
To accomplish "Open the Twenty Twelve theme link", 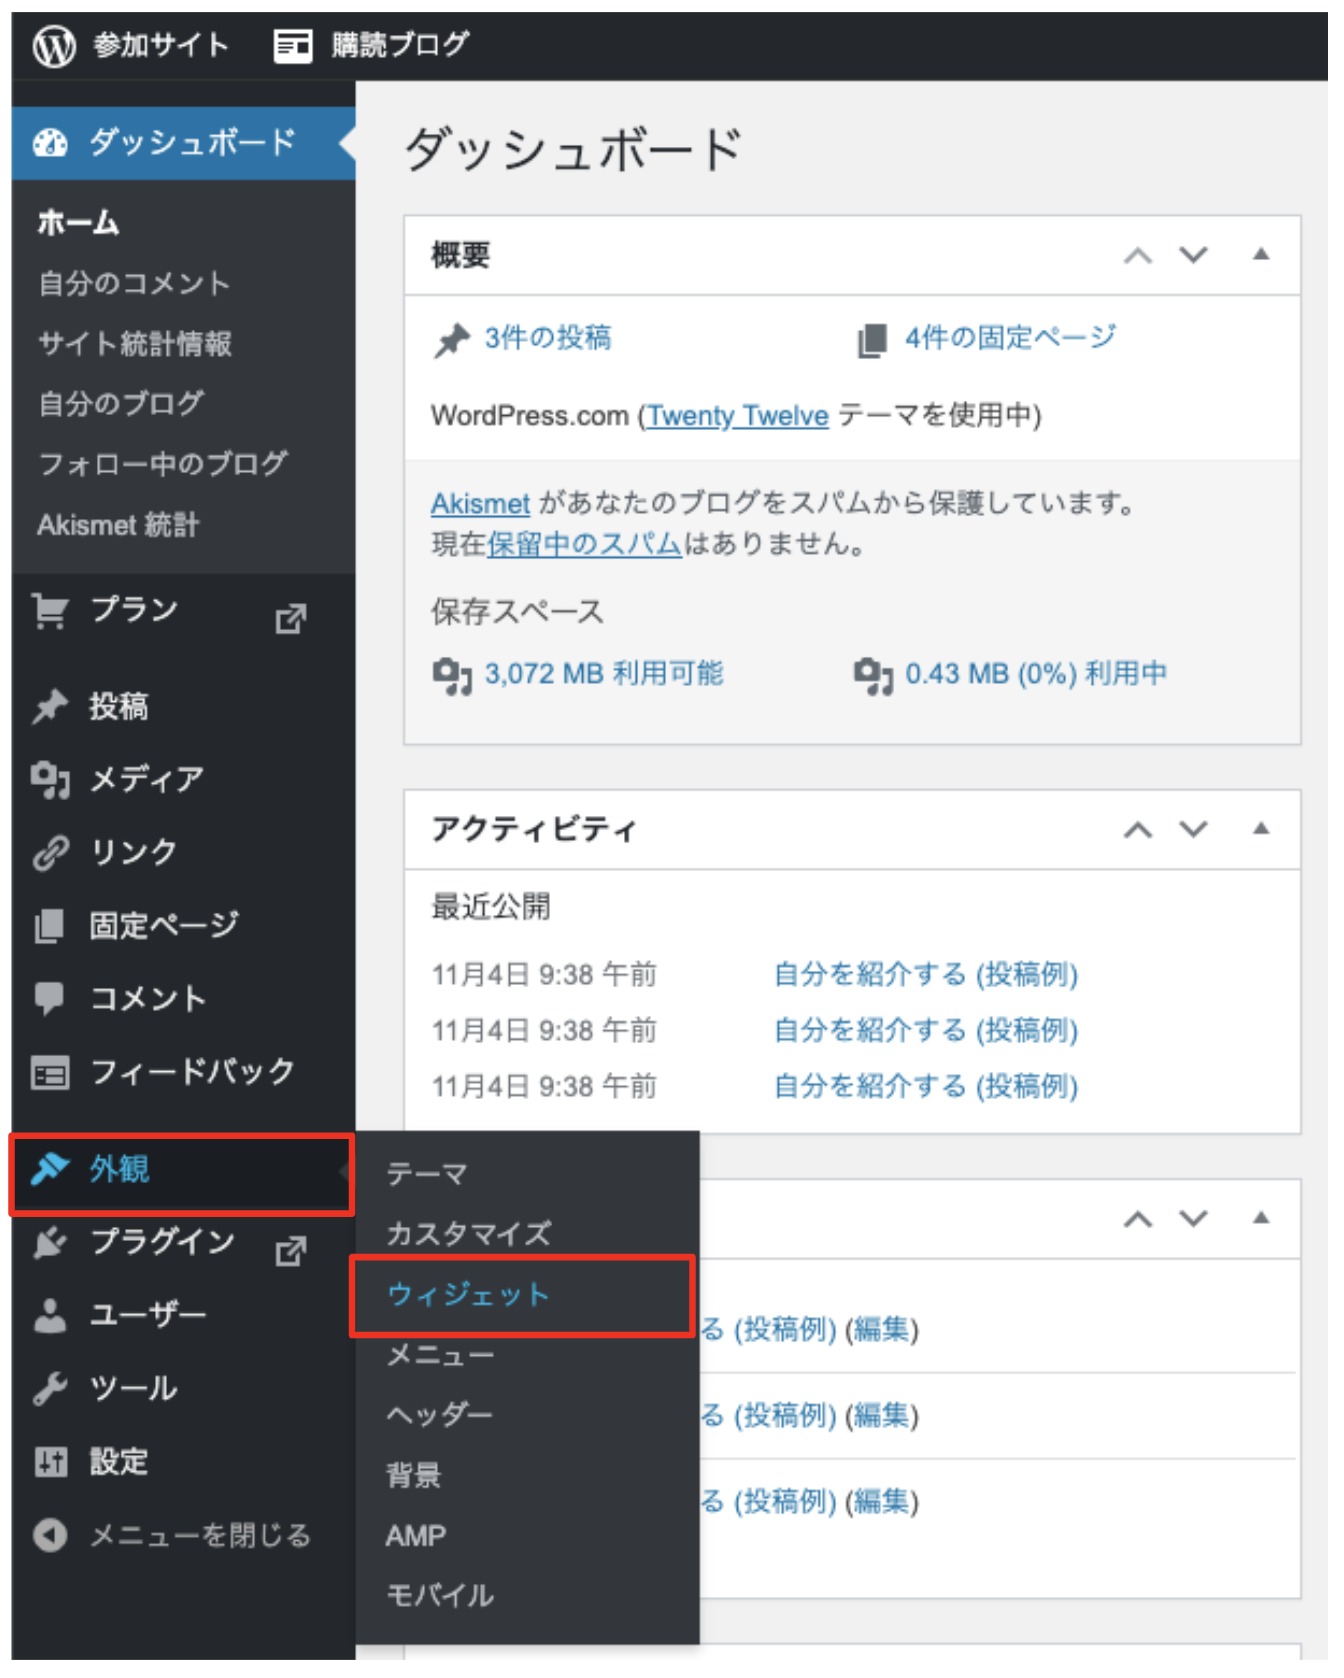I will (737, 416).
